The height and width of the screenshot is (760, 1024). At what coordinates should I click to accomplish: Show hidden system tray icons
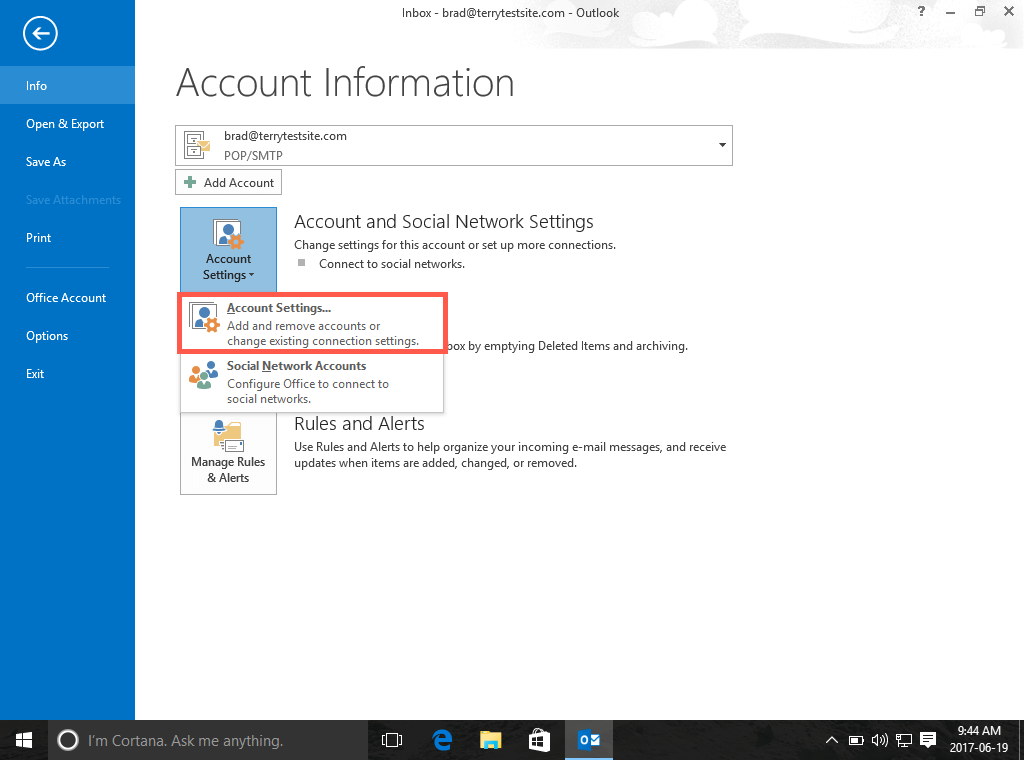click(x=831, y=740)
